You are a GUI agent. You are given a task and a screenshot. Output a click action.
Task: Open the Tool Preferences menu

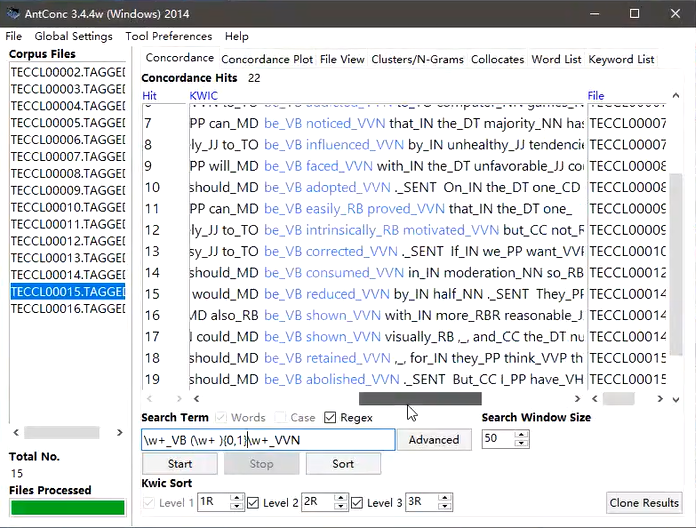(x=168, y=36)
